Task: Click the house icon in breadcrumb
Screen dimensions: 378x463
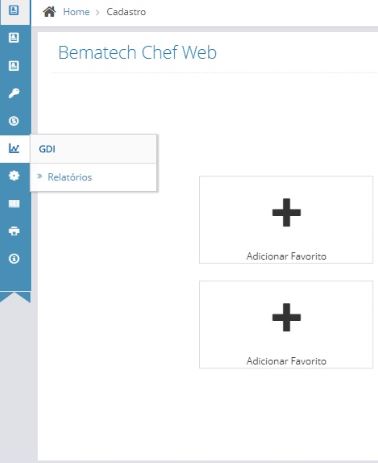Action: 49,12
